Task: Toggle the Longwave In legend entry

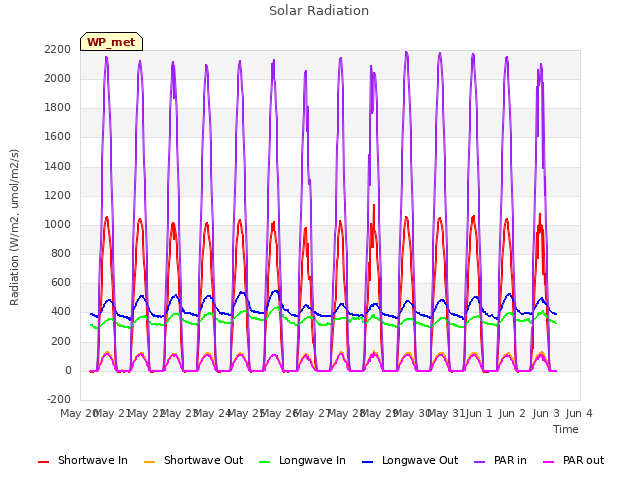Action: point(302,460)
